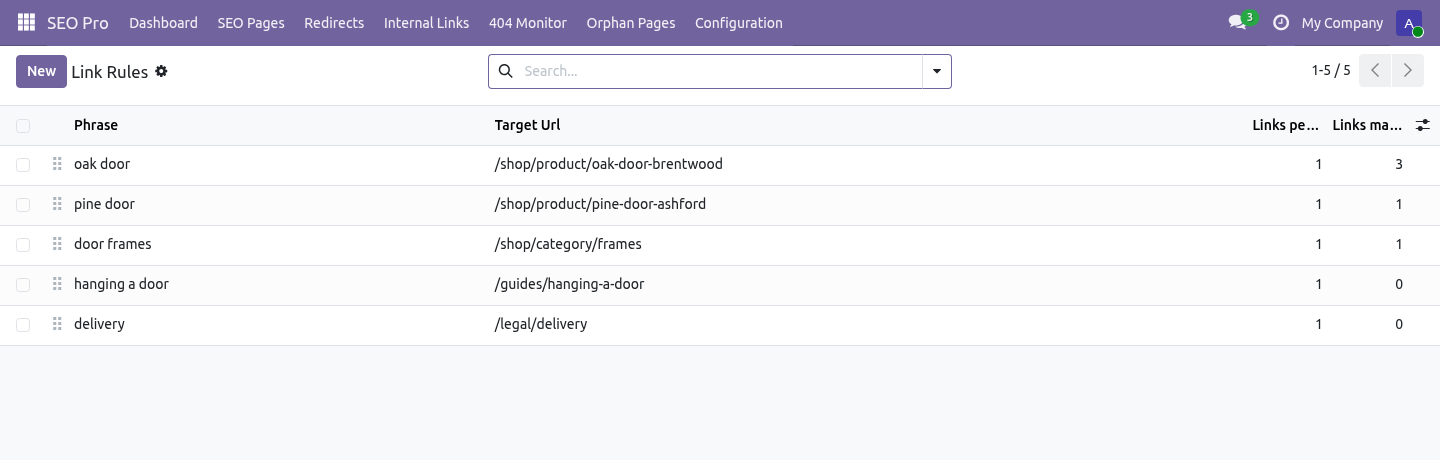
Task: Open the activities clock icon
Action: (1281, 22)
